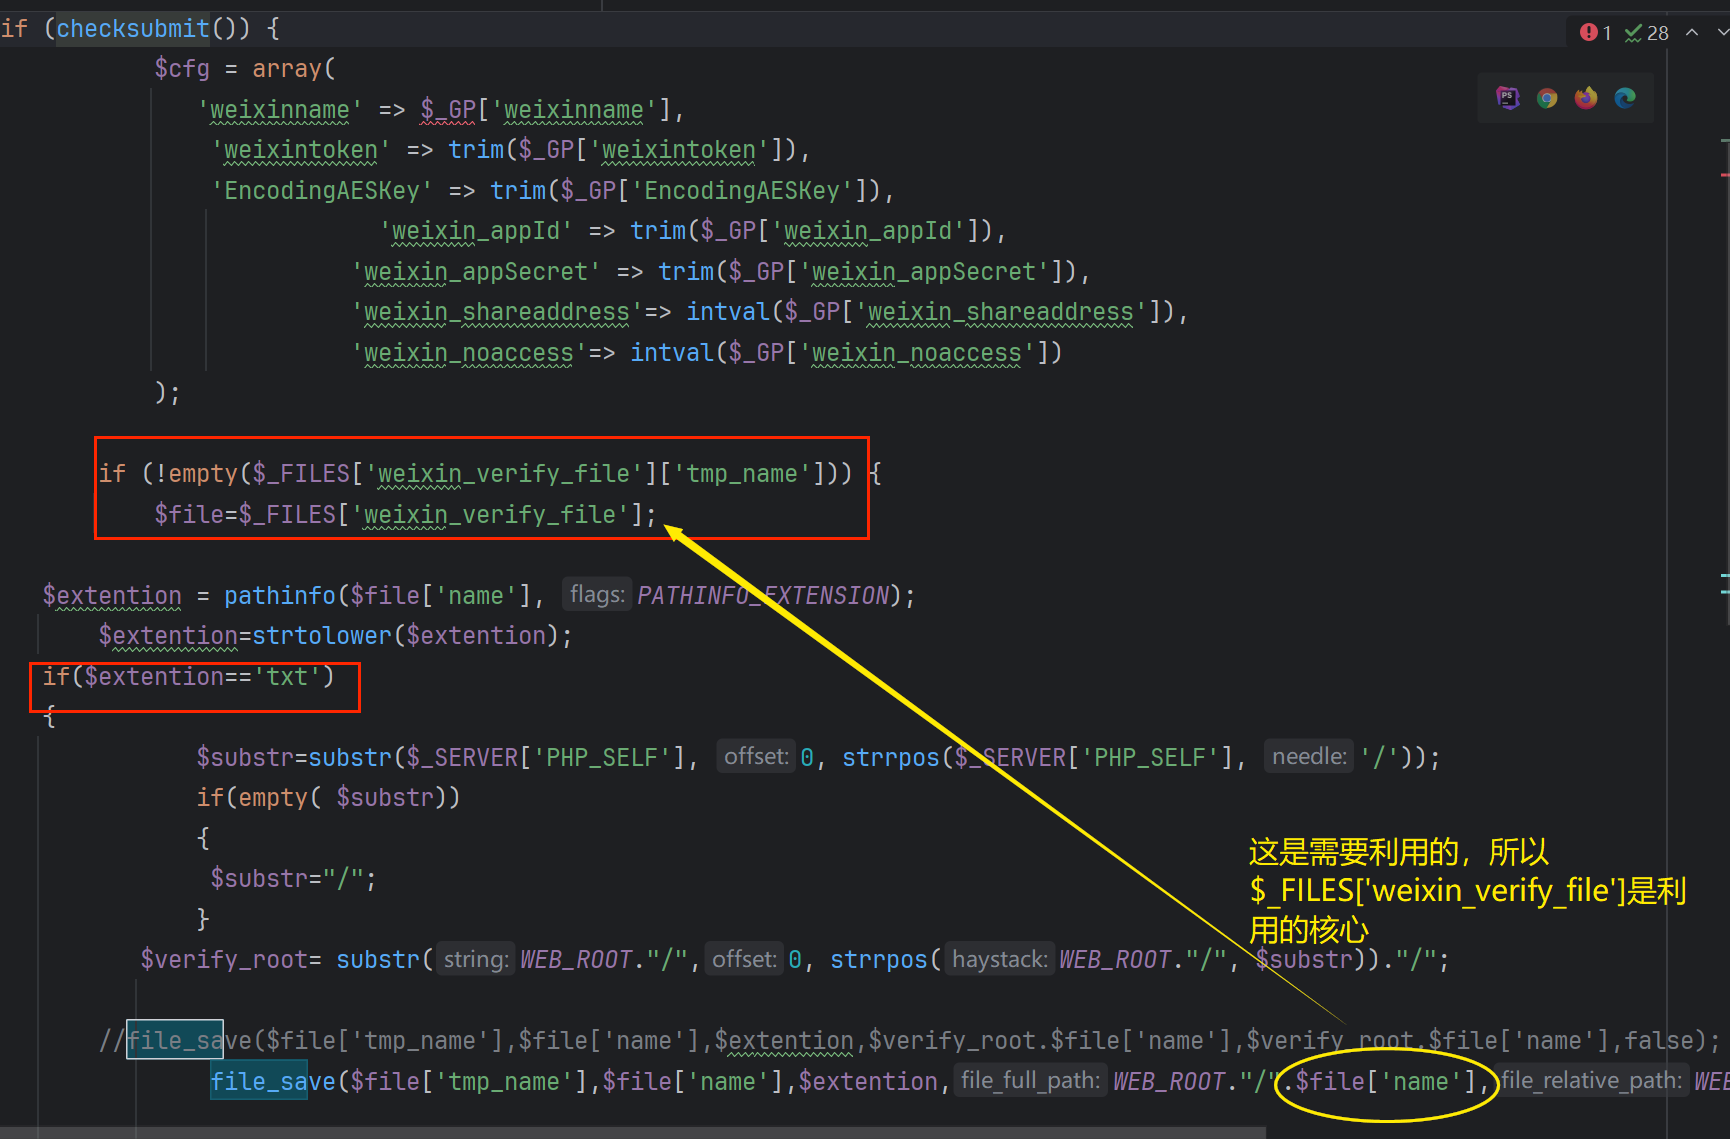Click the strtolower function call
The width and height of the screenshot is (1730, 1139).
click(x=321, y=635)
